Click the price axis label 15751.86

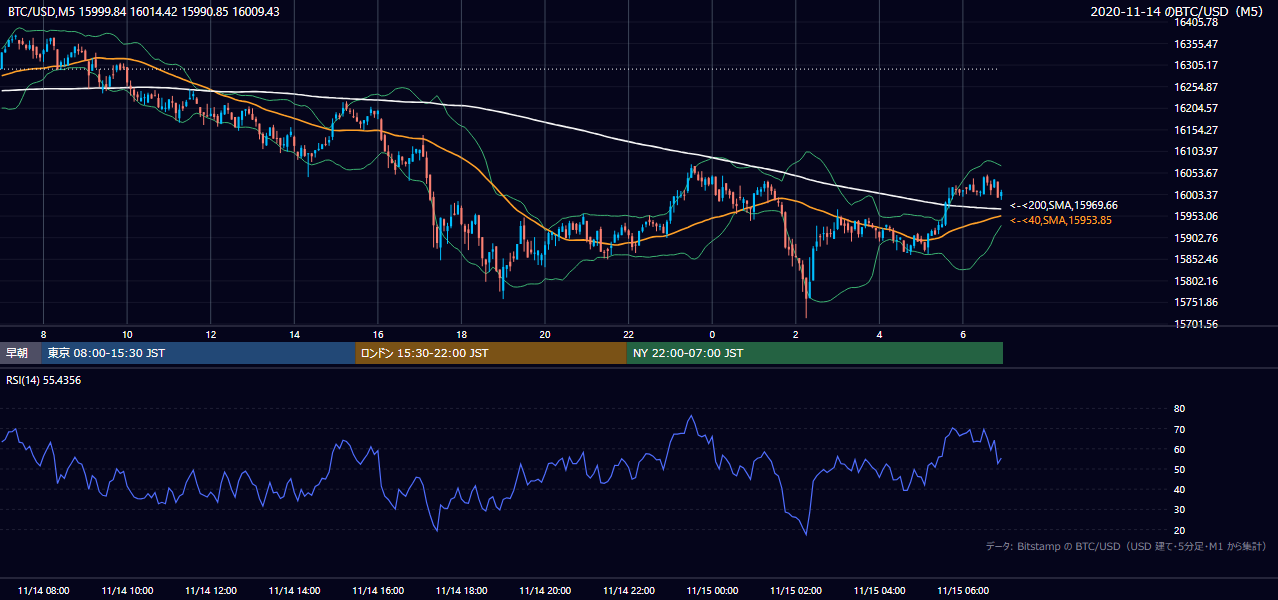tap(1196, 302)
